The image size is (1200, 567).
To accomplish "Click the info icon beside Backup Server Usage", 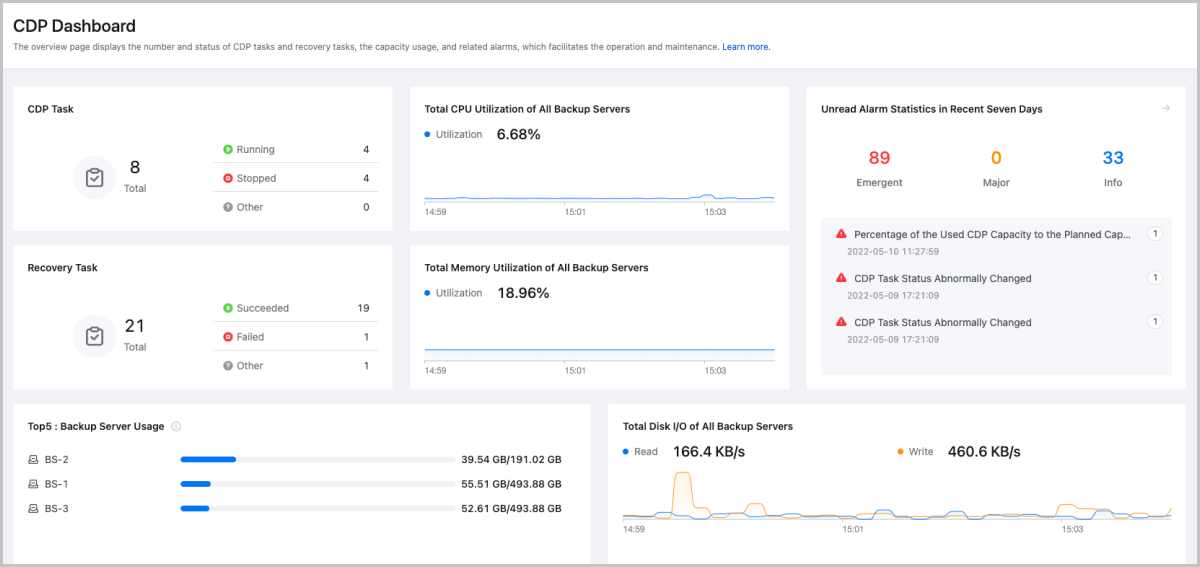I will [x=176, y=426].
